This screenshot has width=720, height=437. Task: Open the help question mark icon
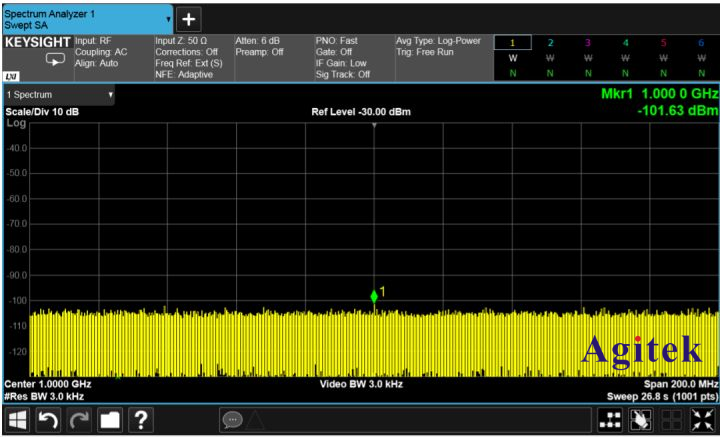click(x=141, y=421)
